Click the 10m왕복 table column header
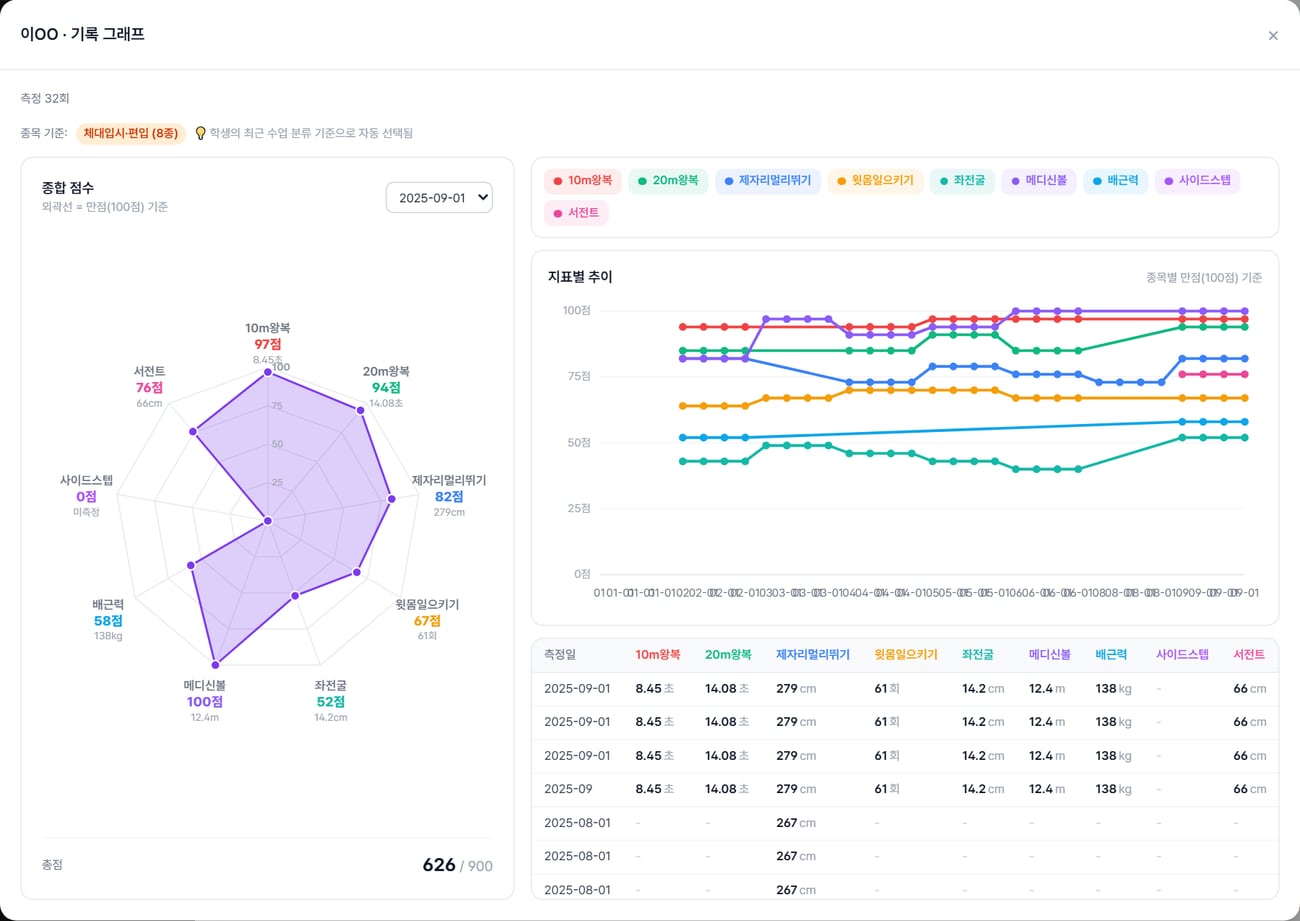This screenshot has width=1300, height=921. pos(658,655)
